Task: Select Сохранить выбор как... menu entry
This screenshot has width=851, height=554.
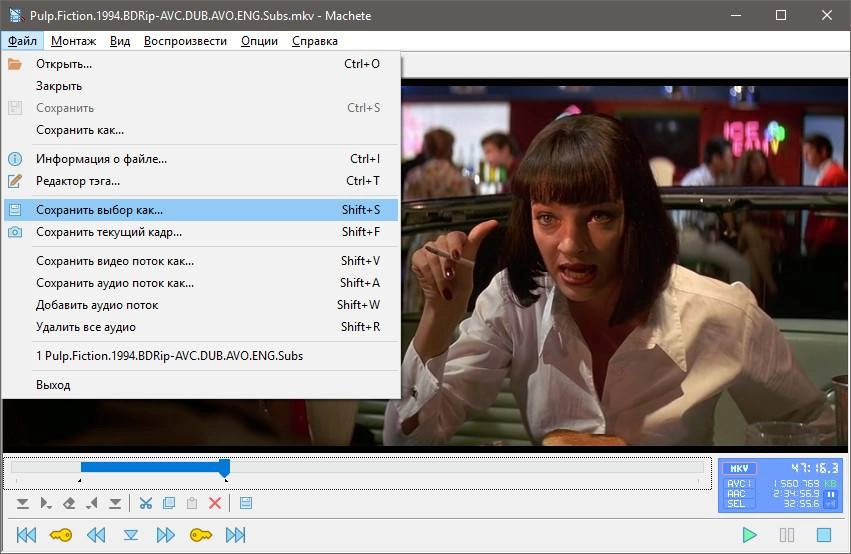Action: click(201, 210)
